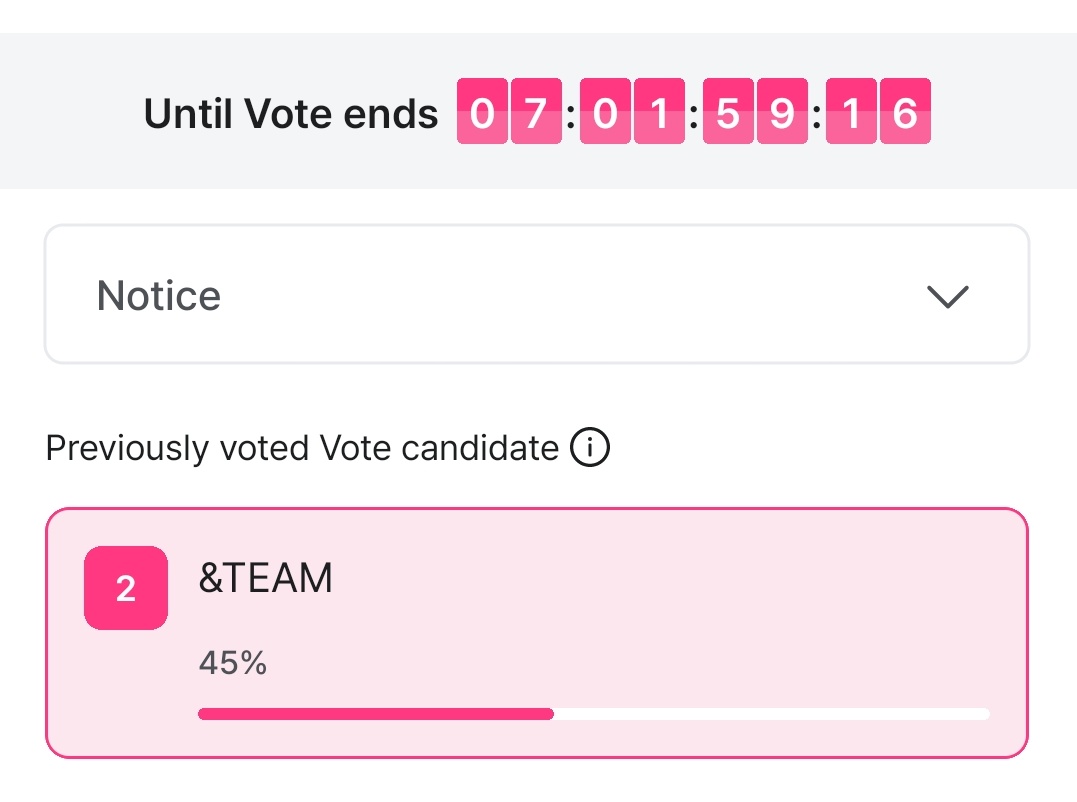Click the pink filled part of progress bar
The image size is (1077, 802).
[x=375, y=714]
